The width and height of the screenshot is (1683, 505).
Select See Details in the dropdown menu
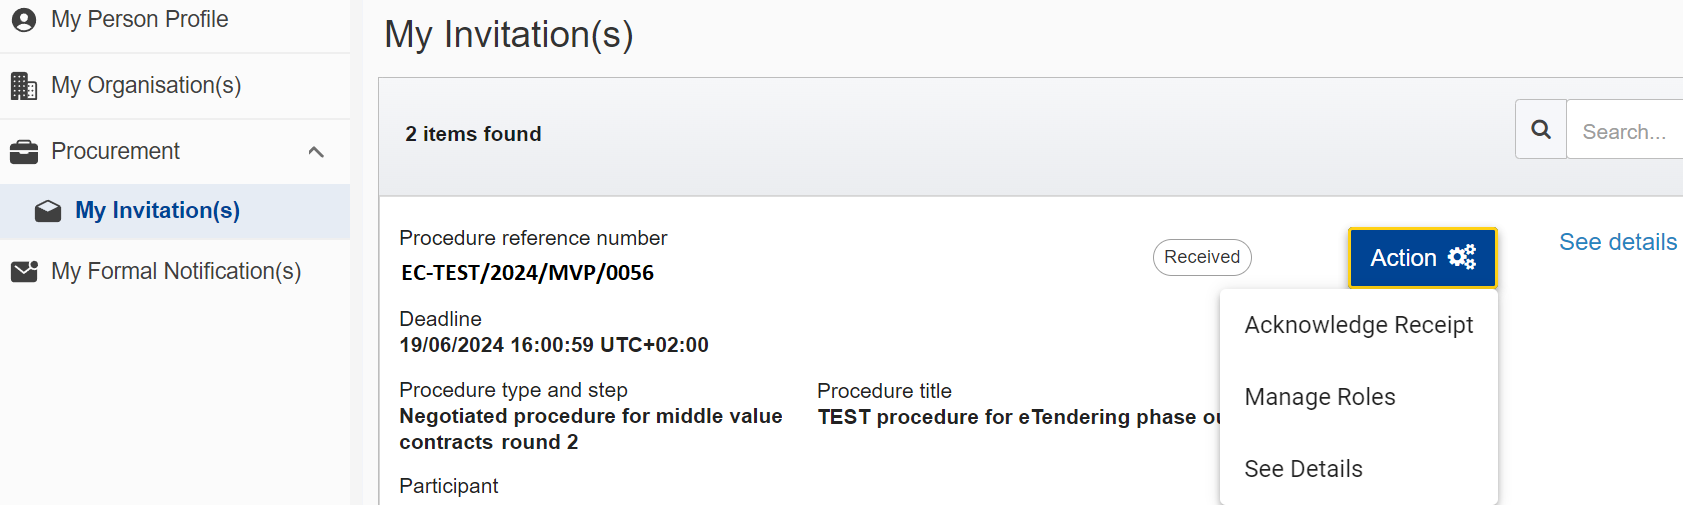(1303, 469)
